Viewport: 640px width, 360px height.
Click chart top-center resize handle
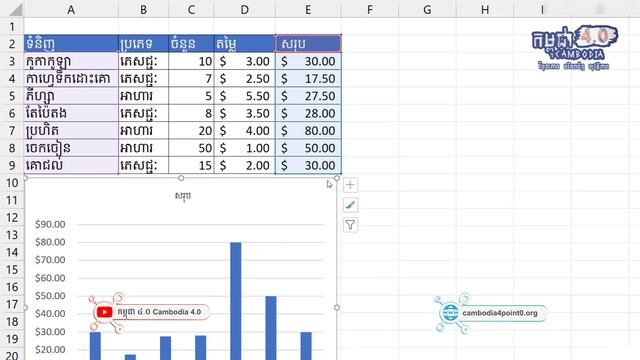click(x=181, y=178)
